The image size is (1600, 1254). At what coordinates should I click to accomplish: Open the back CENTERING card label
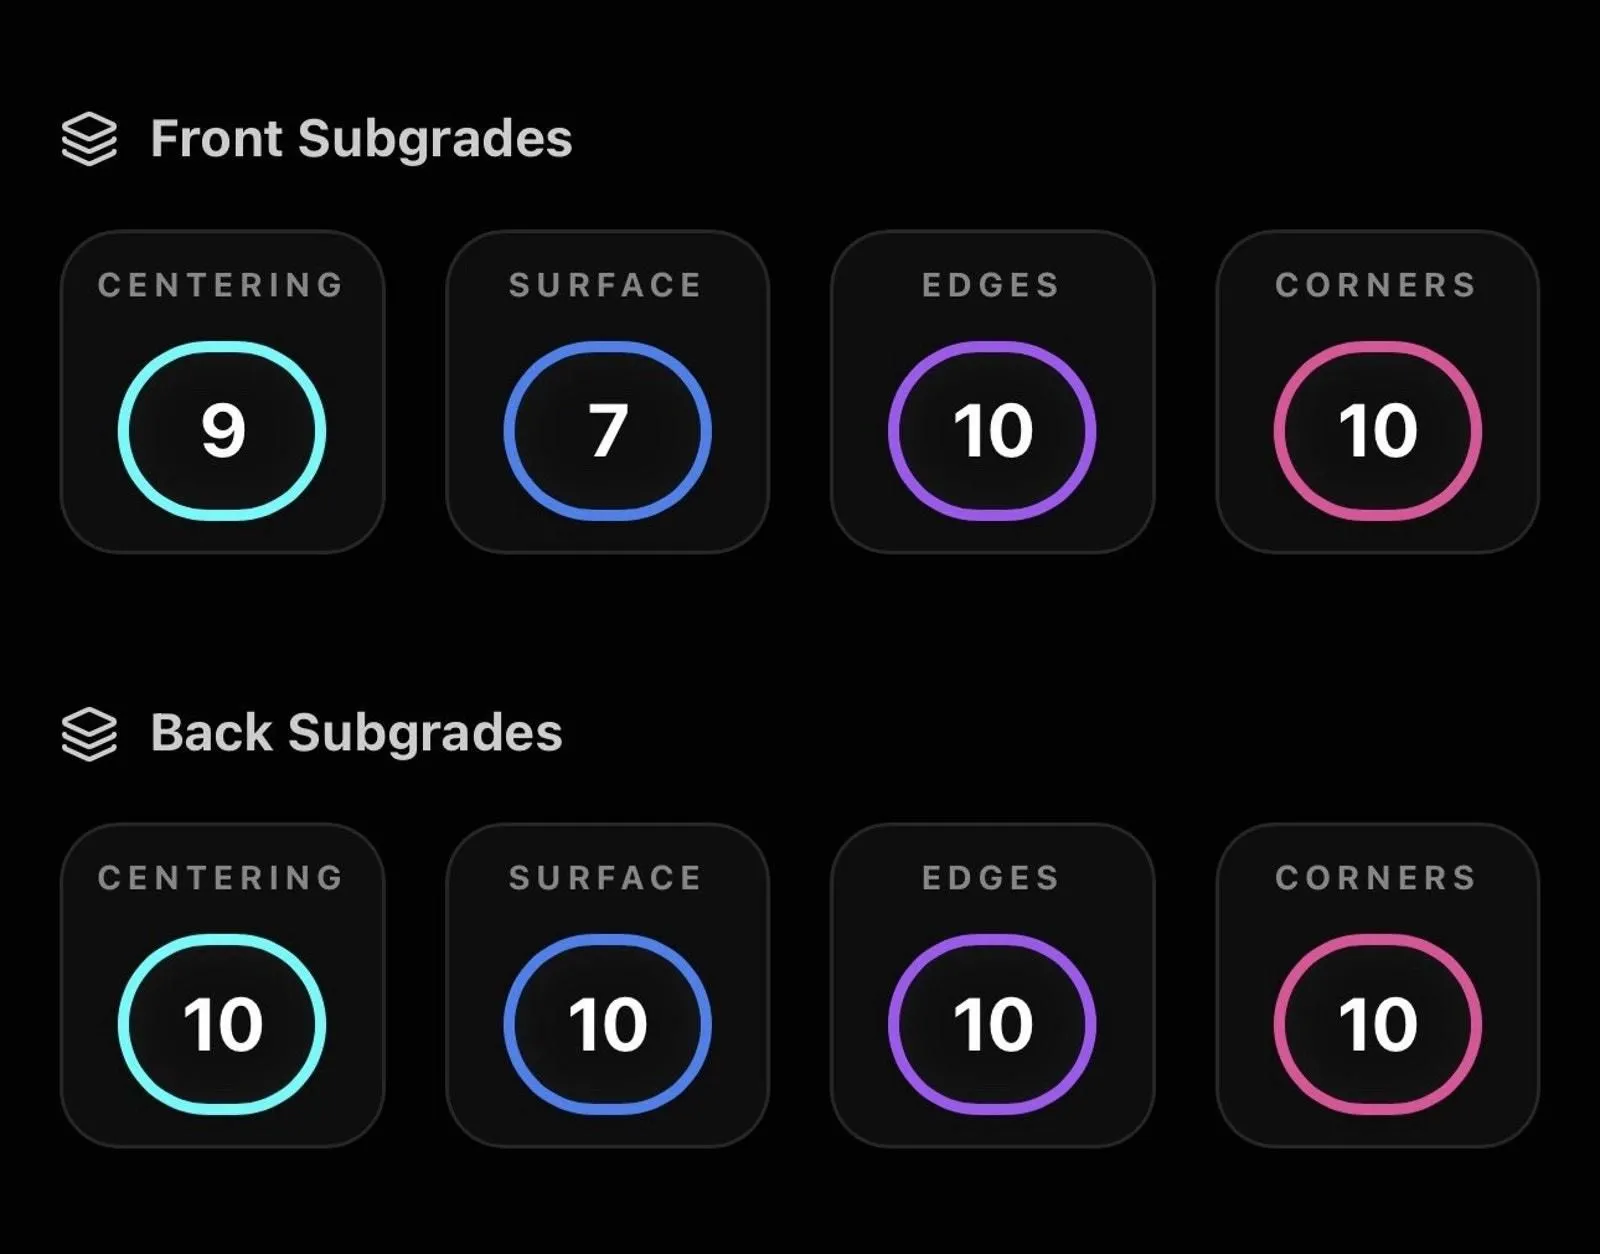coord(221,878)
